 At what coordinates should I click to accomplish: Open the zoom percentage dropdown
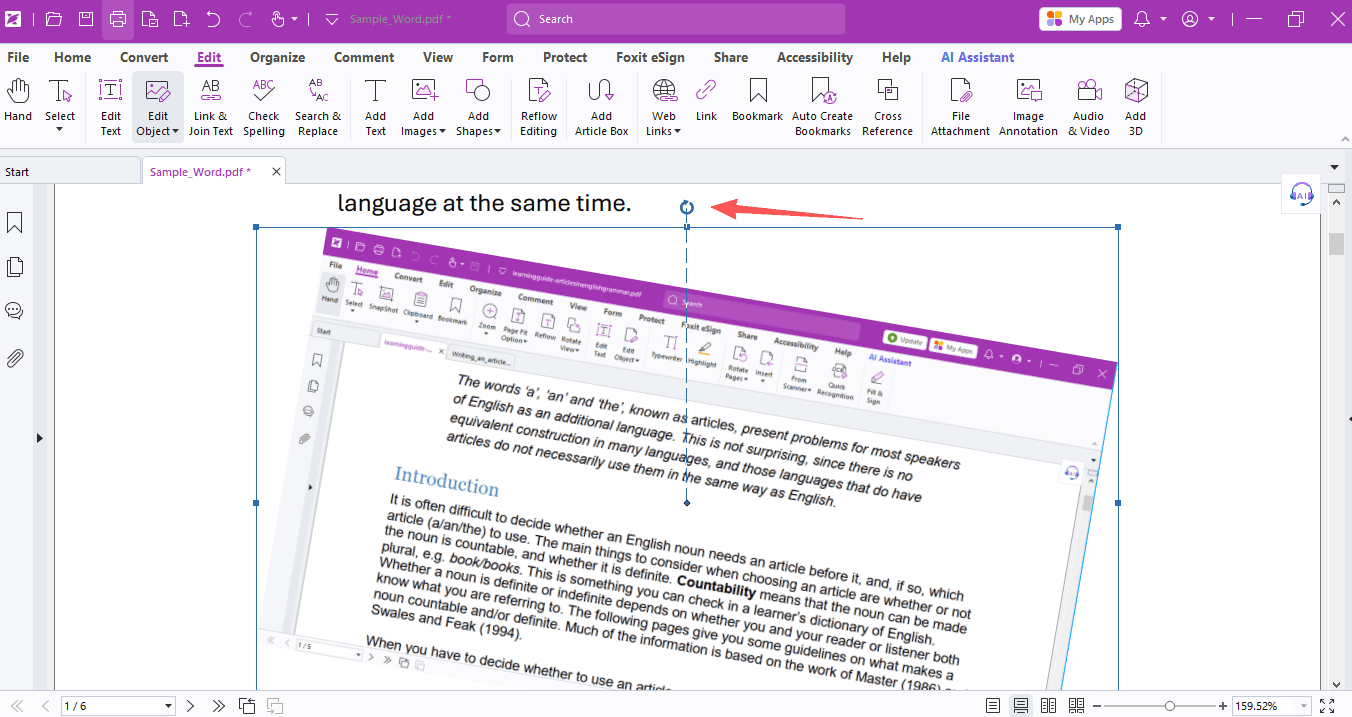[x=1303, y=706]
